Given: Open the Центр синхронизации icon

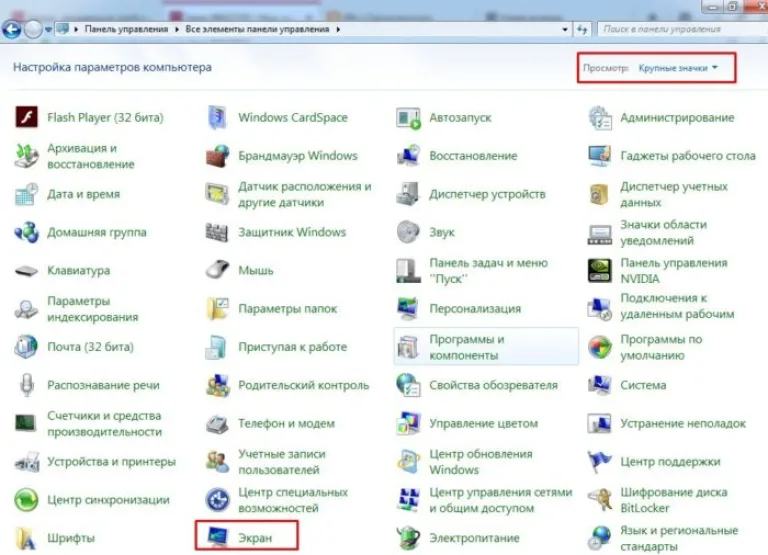Looking at the screenshot, I should click(26, 500).
